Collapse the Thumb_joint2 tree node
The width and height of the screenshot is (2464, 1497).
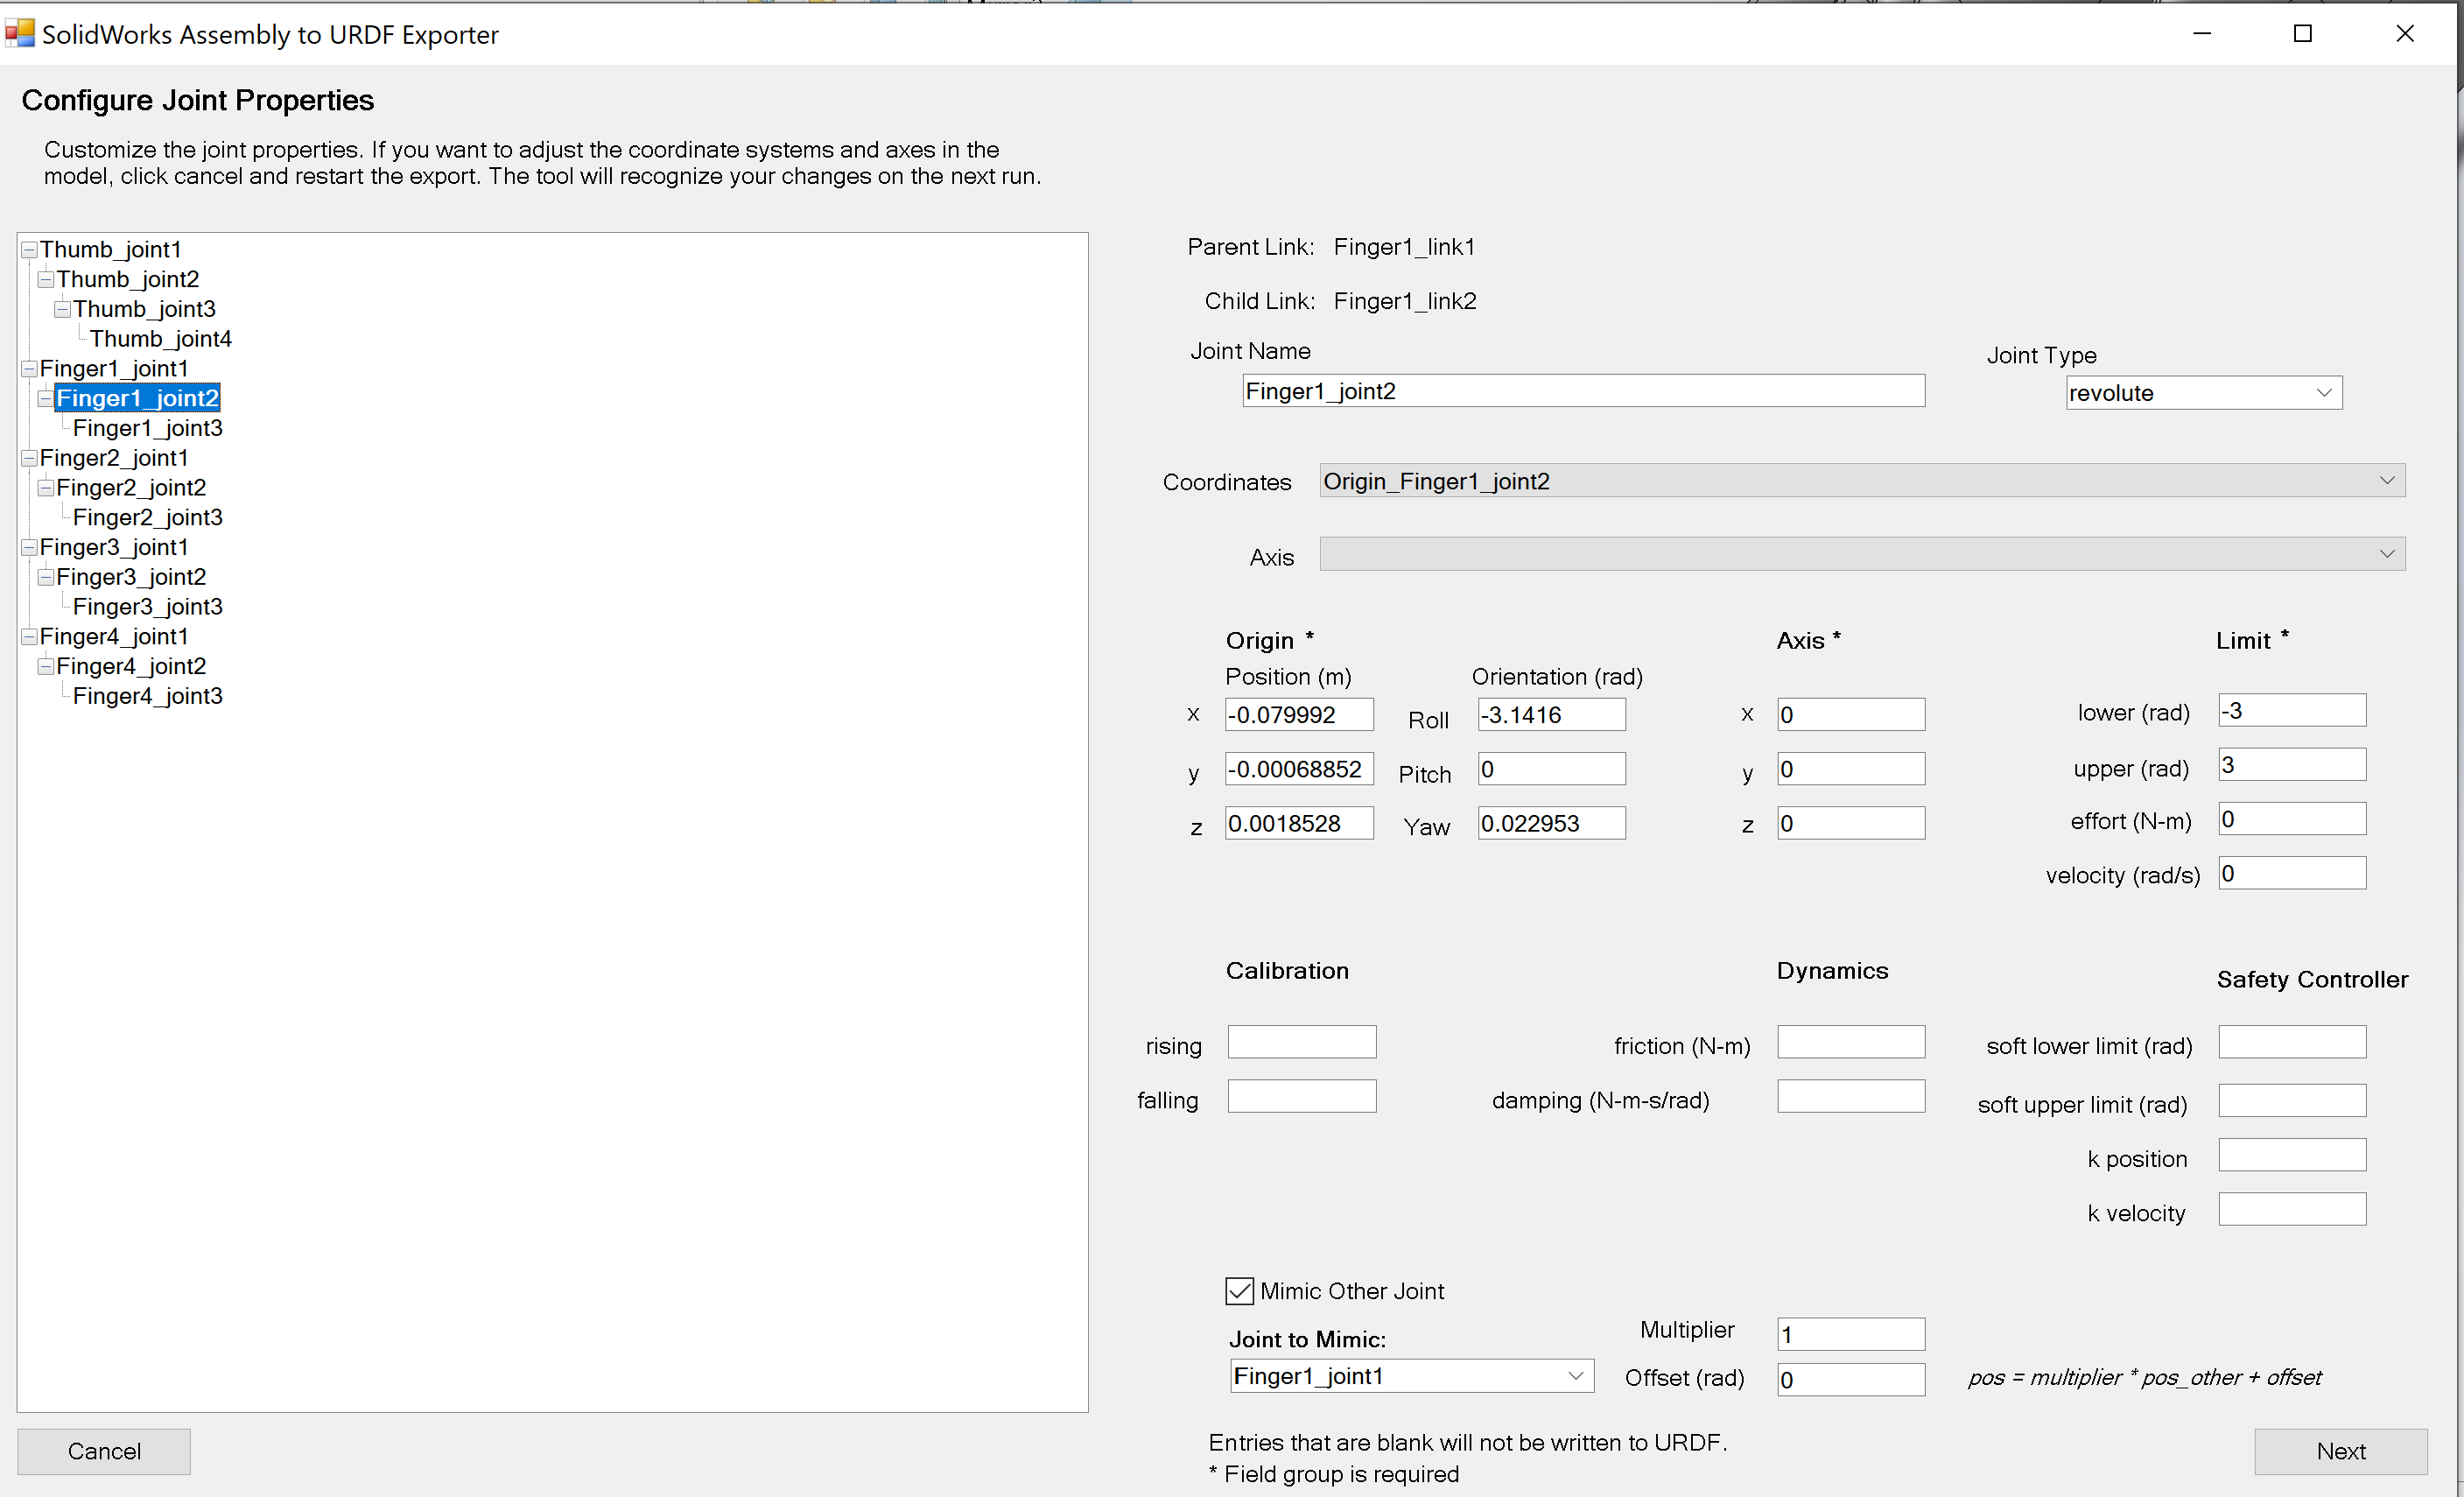point(46,279)
